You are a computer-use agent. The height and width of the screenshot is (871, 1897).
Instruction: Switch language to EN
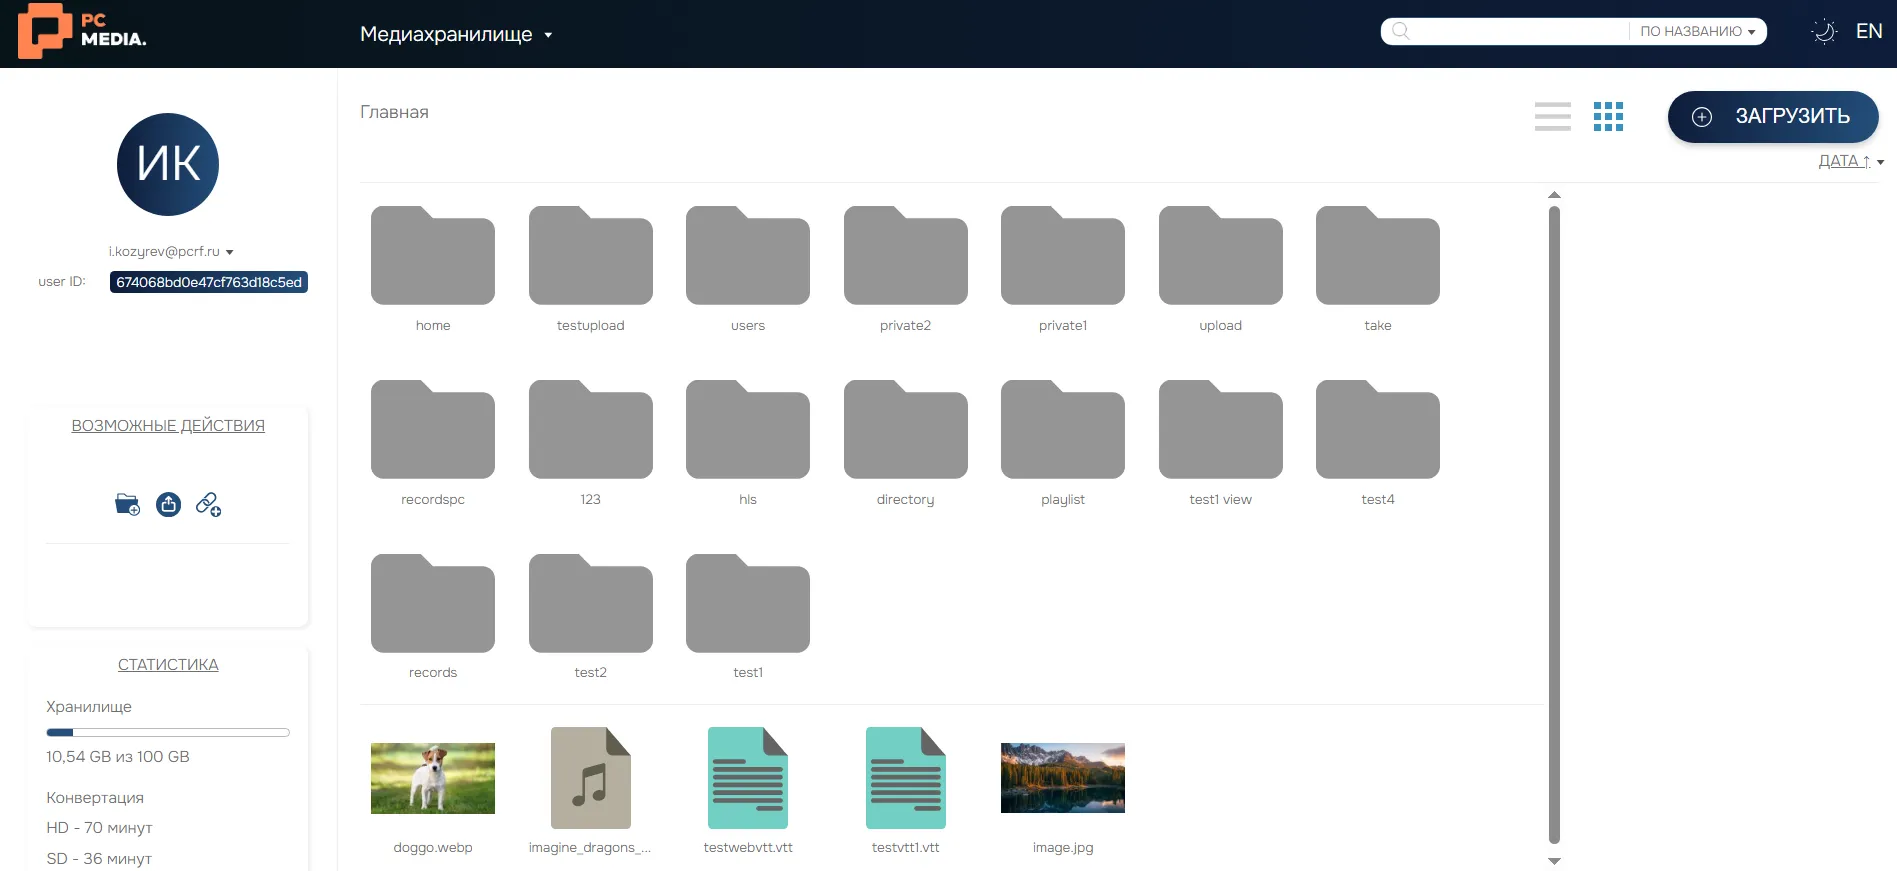tap(1869, 31)
